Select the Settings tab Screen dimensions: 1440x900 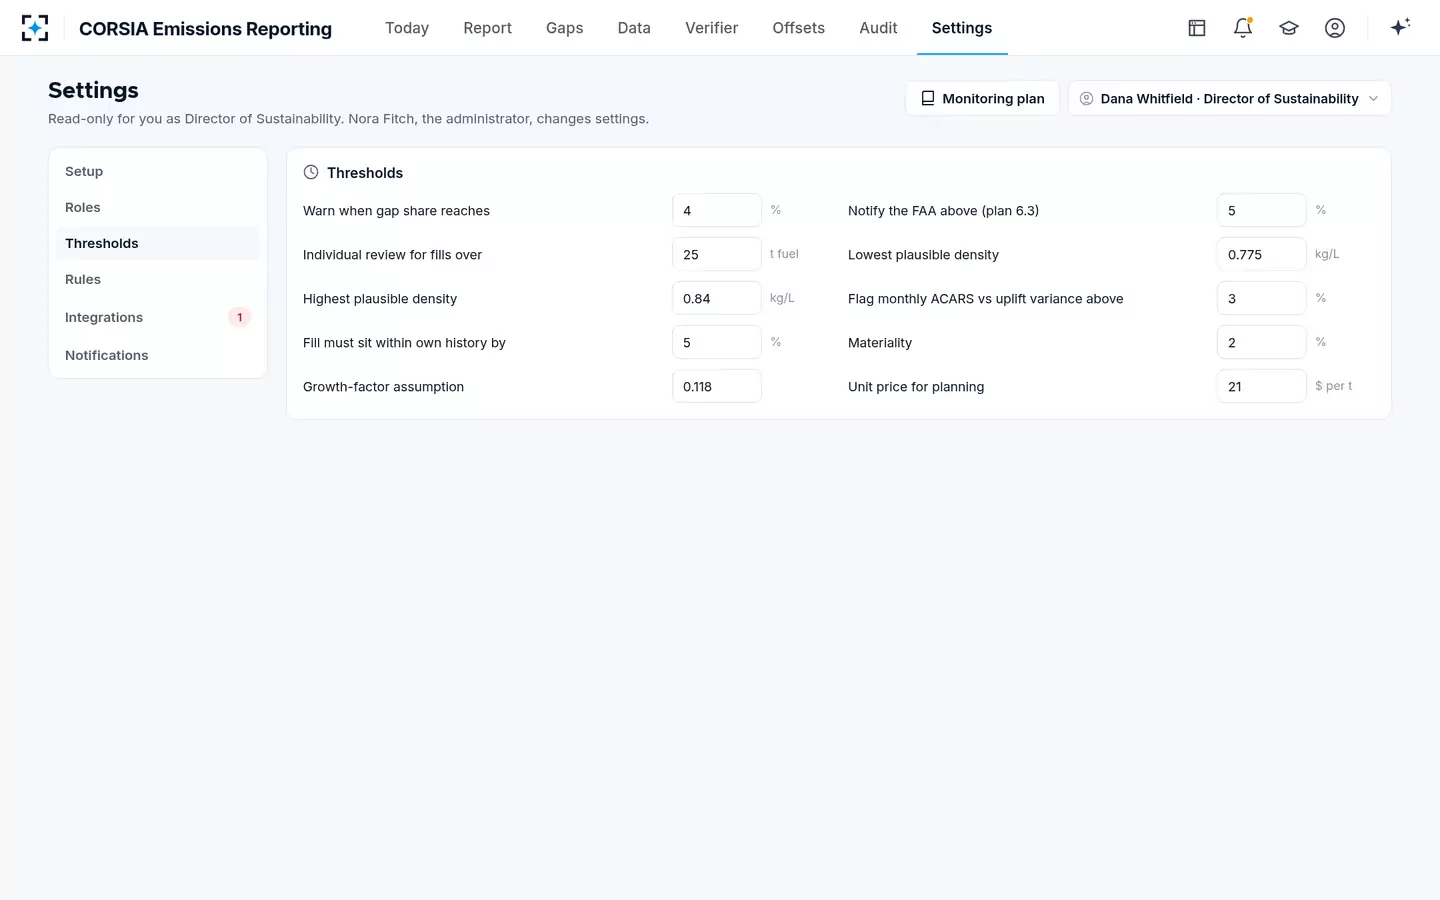962,28
